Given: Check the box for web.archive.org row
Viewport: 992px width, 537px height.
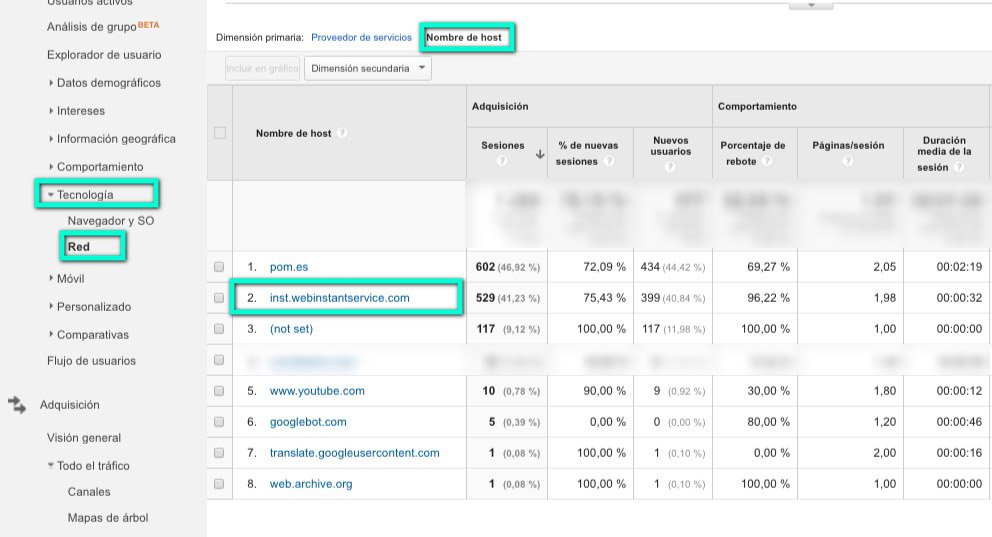Looking at the screenshot, I should pos(219,484).
